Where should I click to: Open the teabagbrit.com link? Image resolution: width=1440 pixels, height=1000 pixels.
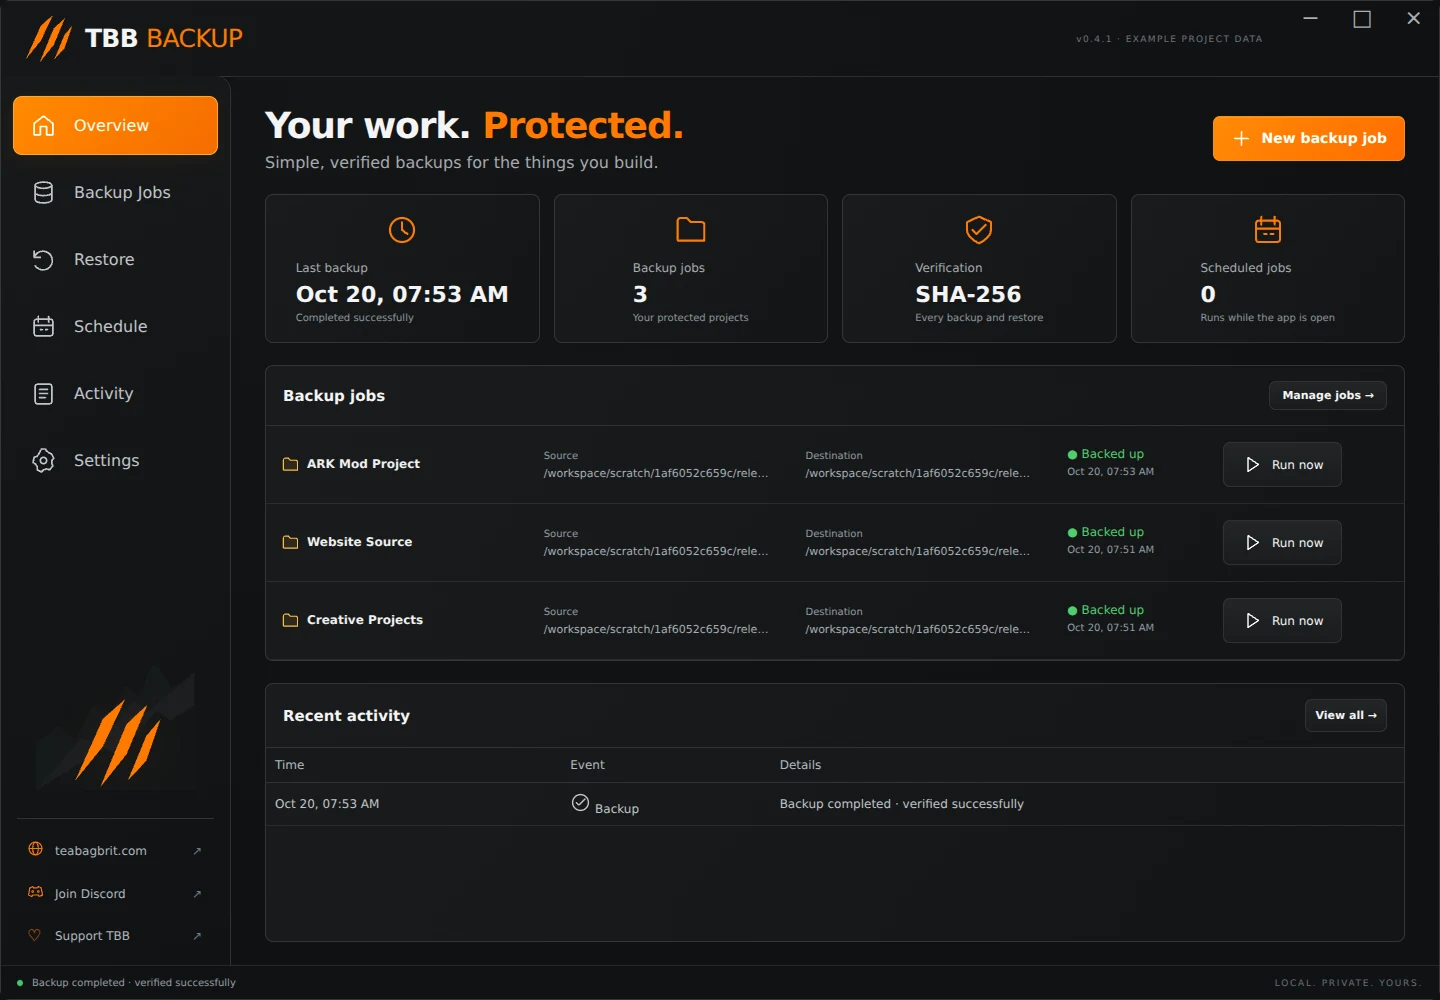(x=115, y=851)
